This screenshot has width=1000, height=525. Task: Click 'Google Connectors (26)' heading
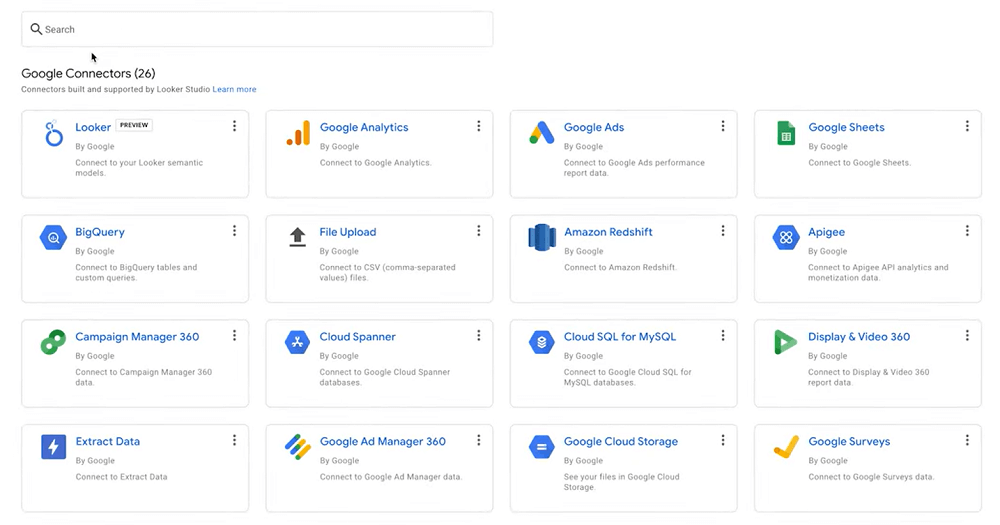coord(88,73)
